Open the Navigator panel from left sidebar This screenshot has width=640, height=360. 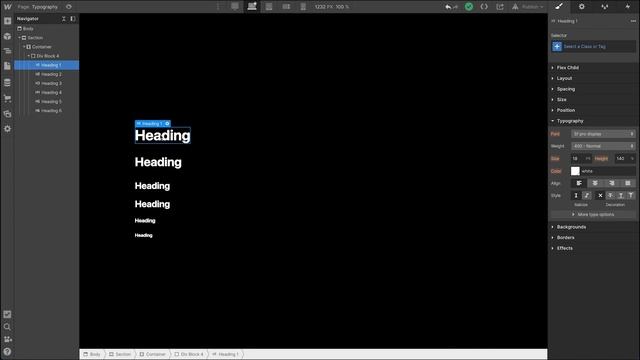point(7,51)
